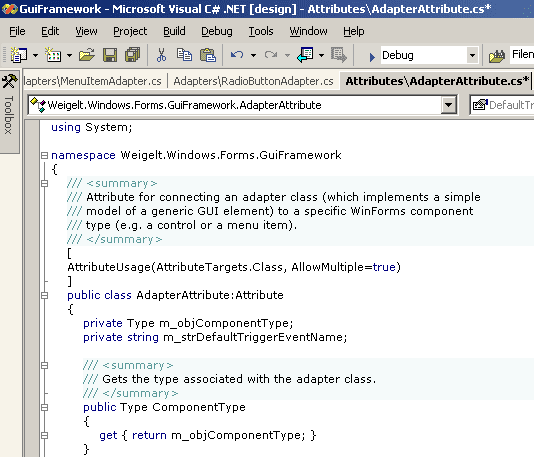Open the Toolbox side panel

9,105
